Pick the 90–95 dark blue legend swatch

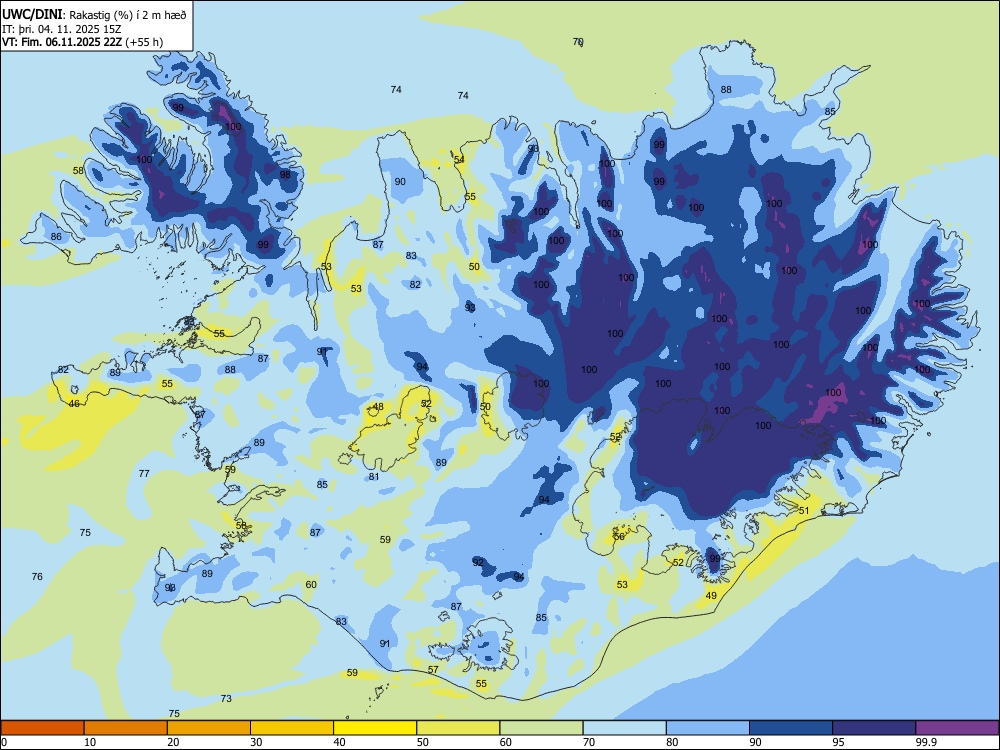791,728
